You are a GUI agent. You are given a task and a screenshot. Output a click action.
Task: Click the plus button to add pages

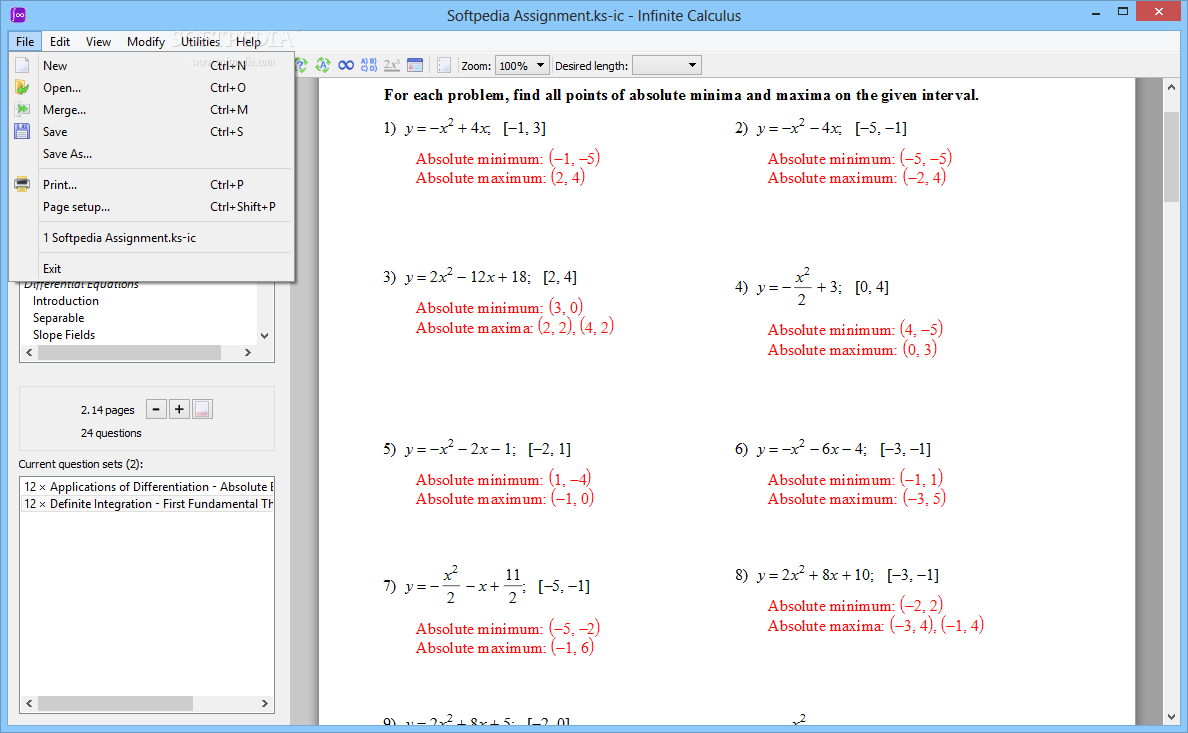tap(180, 409)
